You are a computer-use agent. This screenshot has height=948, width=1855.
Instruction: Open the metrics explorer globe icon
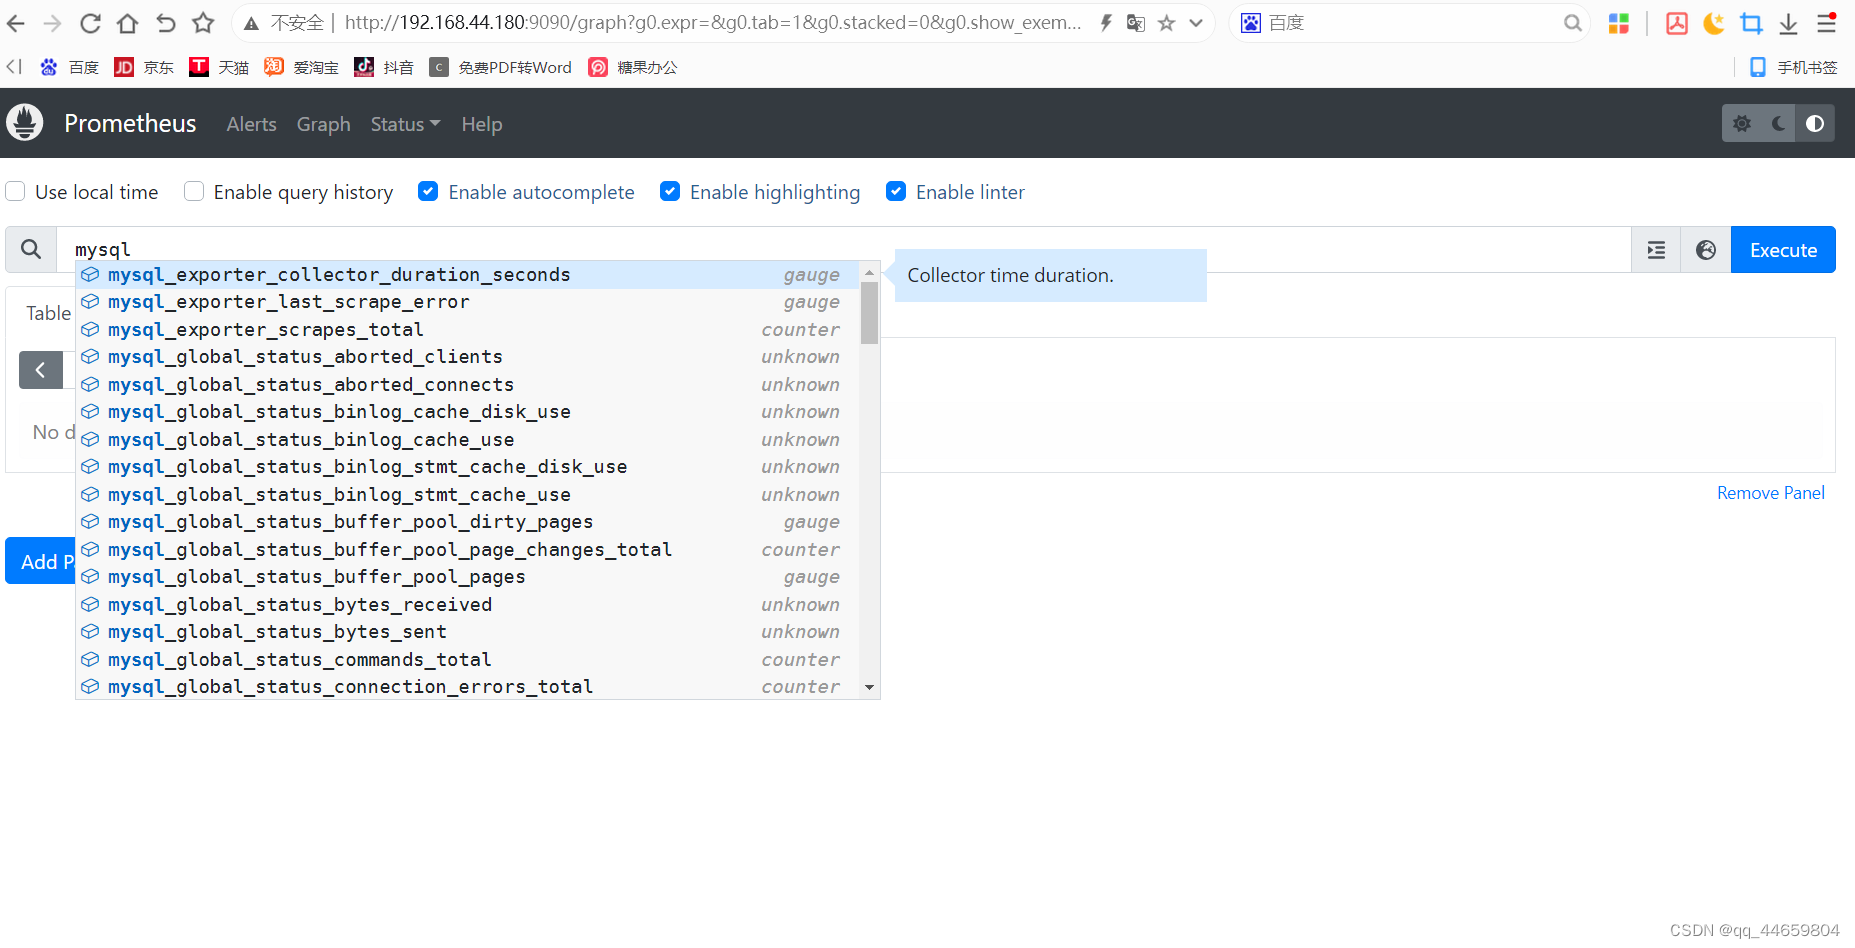point(1706,250)
